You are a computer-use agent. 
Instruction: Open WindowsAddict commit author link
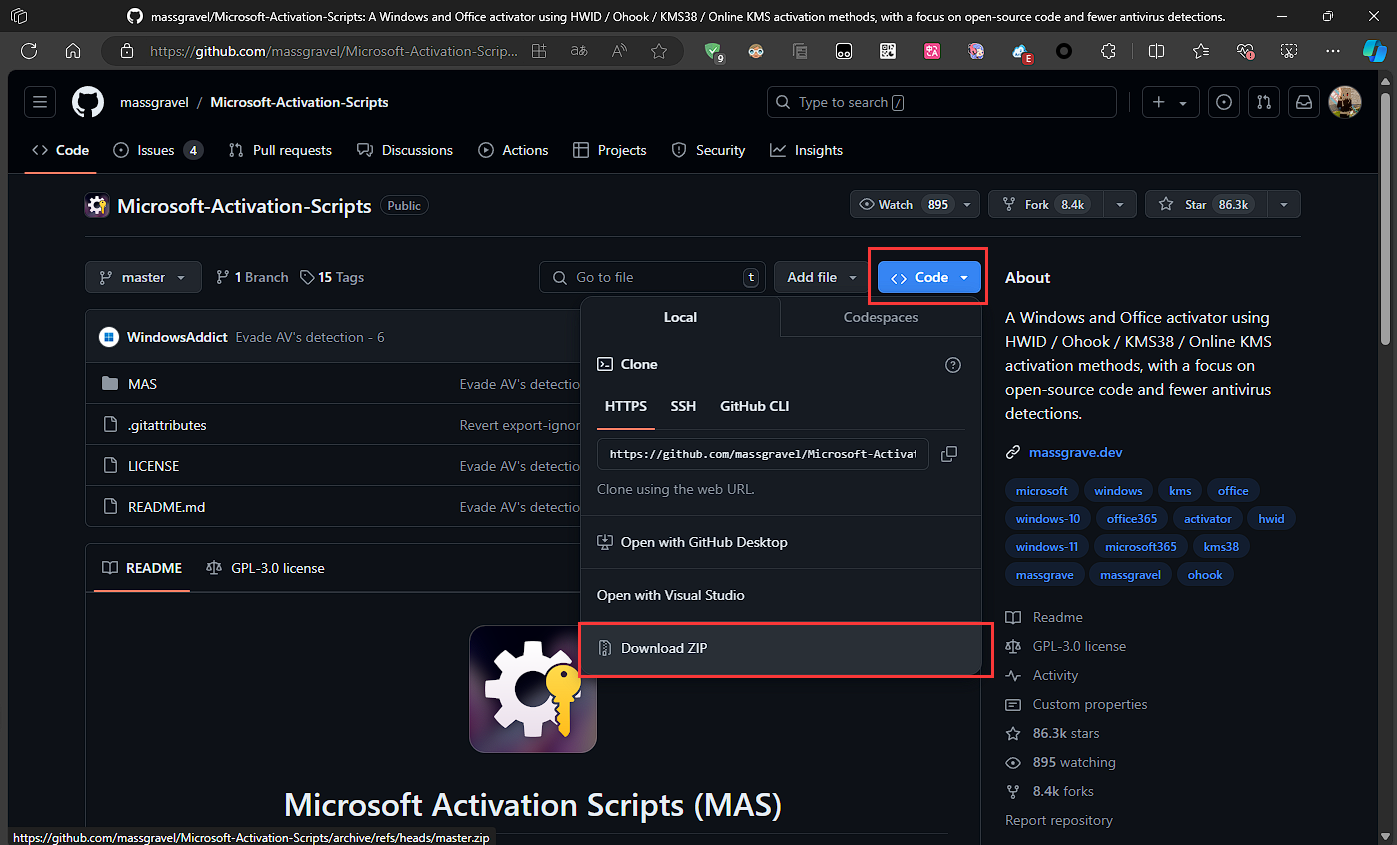coord(177,337)
